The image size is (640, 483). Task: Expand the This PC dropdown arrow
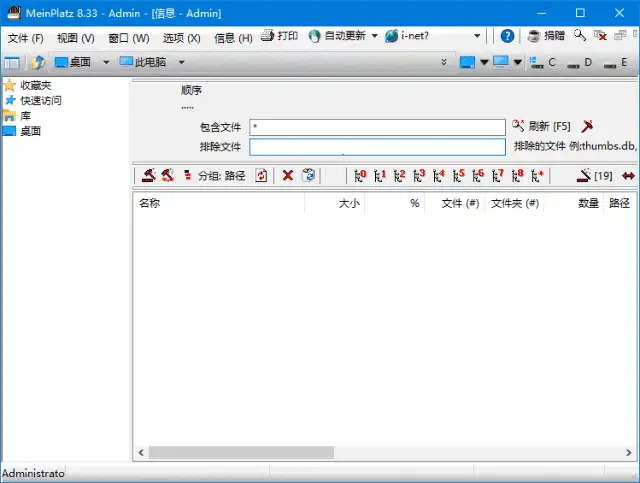click(x=181, y=62)
